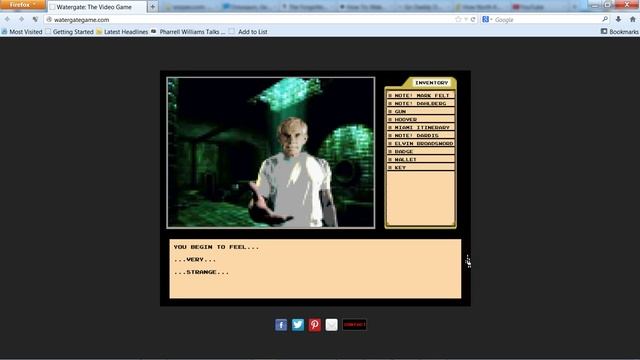
Task: Click the man in the game scene
Action: tap(293, 173)
